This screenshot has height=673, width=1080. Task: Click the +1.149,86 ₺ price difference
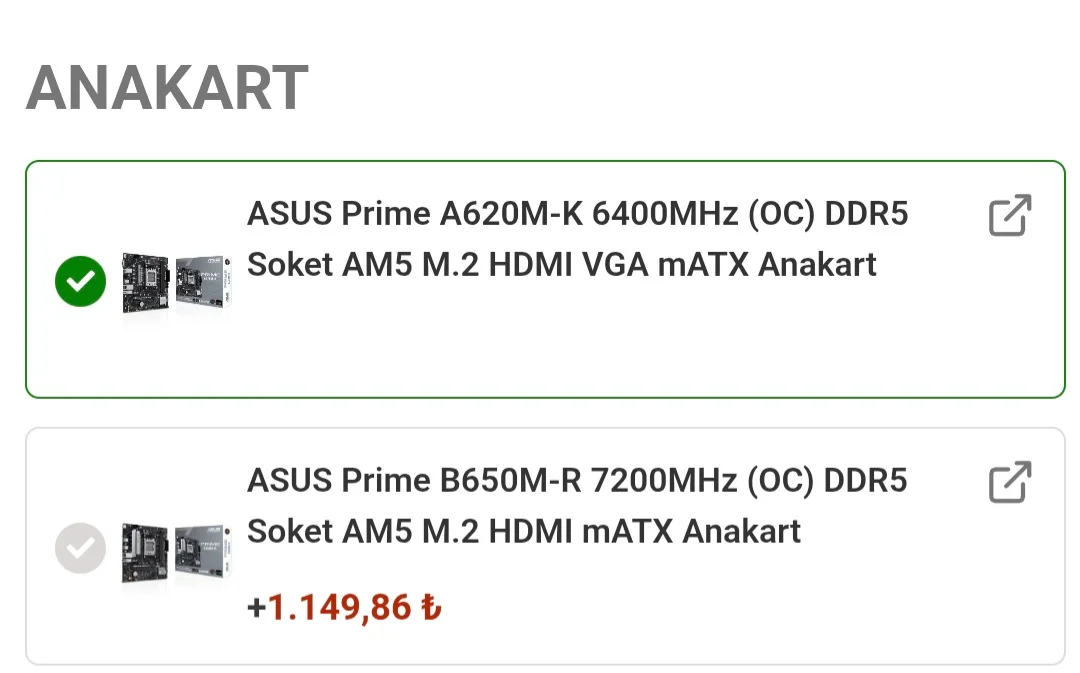tap(344, 606)
